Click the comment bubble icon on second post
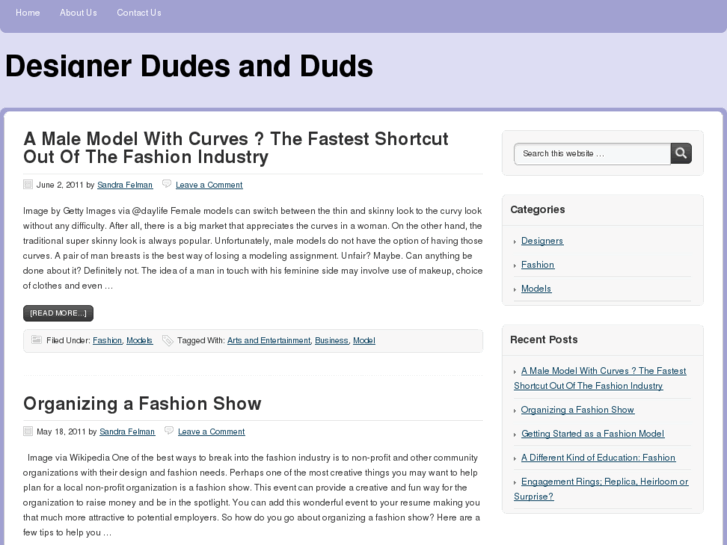This screenshot has height=545, width=727. click(x=168, y=432)
